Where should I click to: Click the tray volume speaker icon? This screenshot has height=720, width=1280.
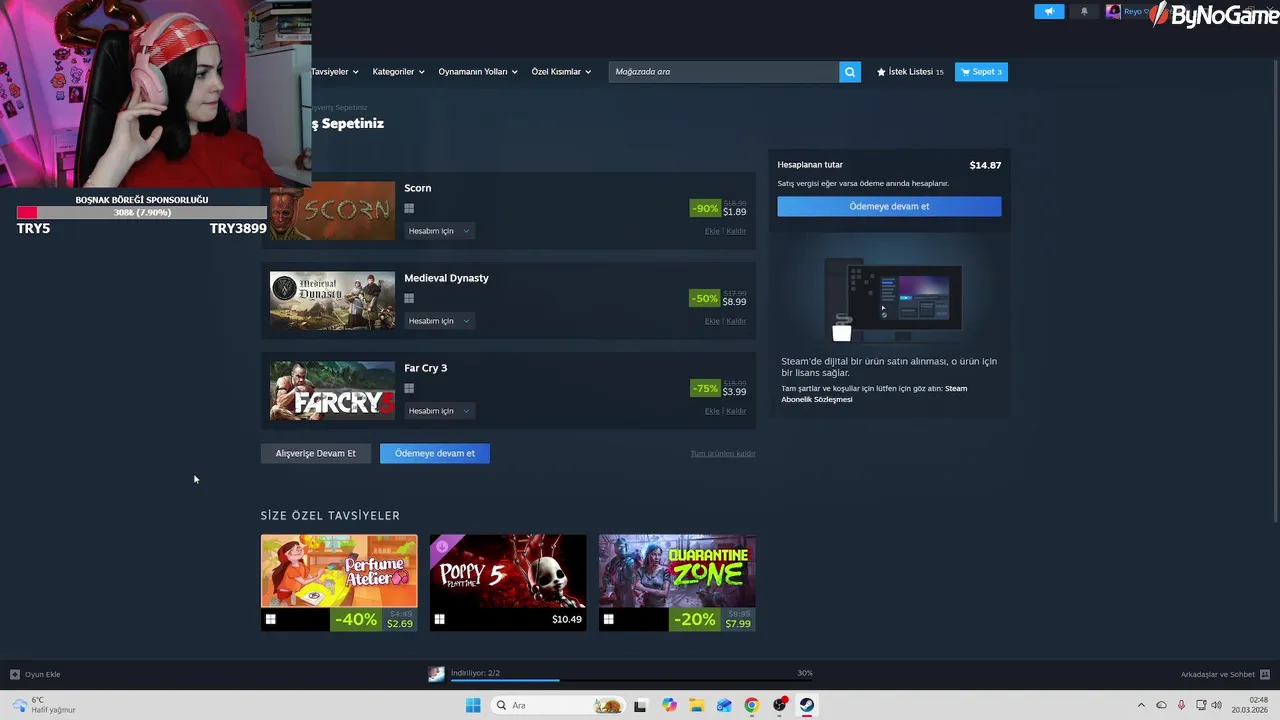(1216, 705)
